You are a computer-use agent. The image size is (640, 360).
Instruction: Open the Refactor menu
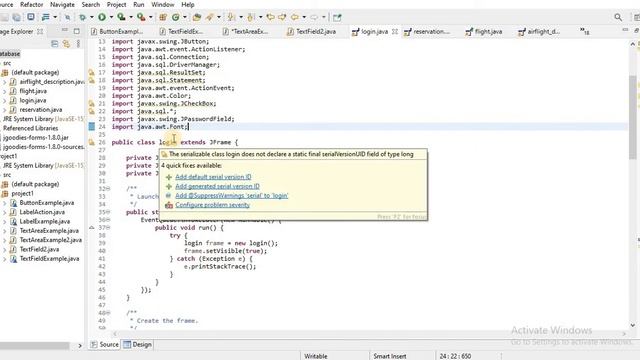coord(31,4)
